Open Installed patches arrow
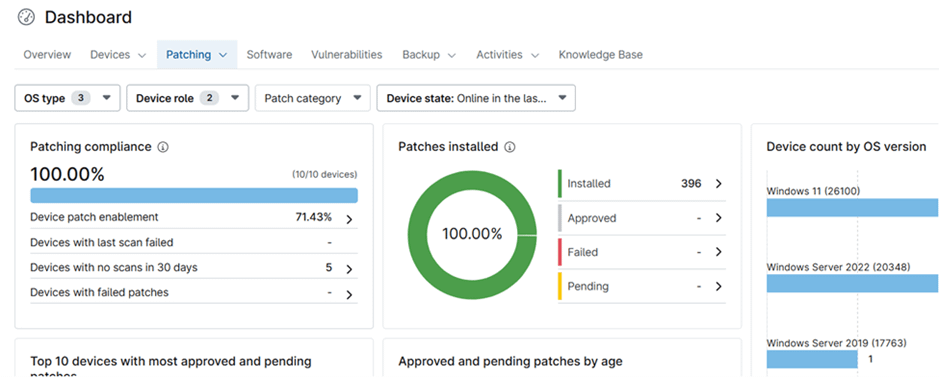The width and height of the screenshot is (939, 377). coord(719,184)
